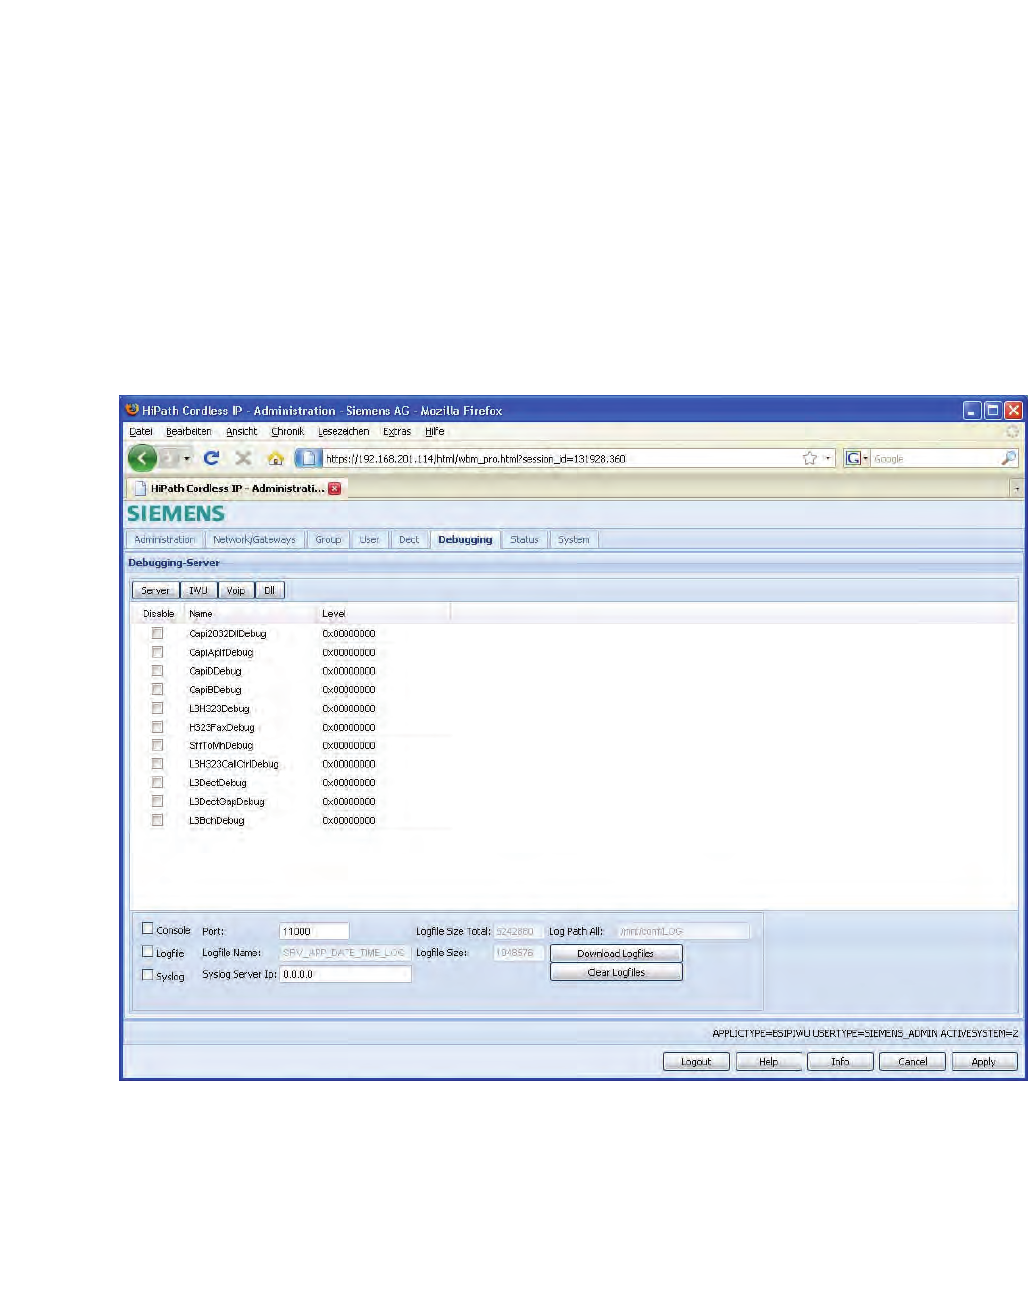Viewport: 1028px width, 1314px height.
Task: Enable the Console output checkbox
Action: 148,929
